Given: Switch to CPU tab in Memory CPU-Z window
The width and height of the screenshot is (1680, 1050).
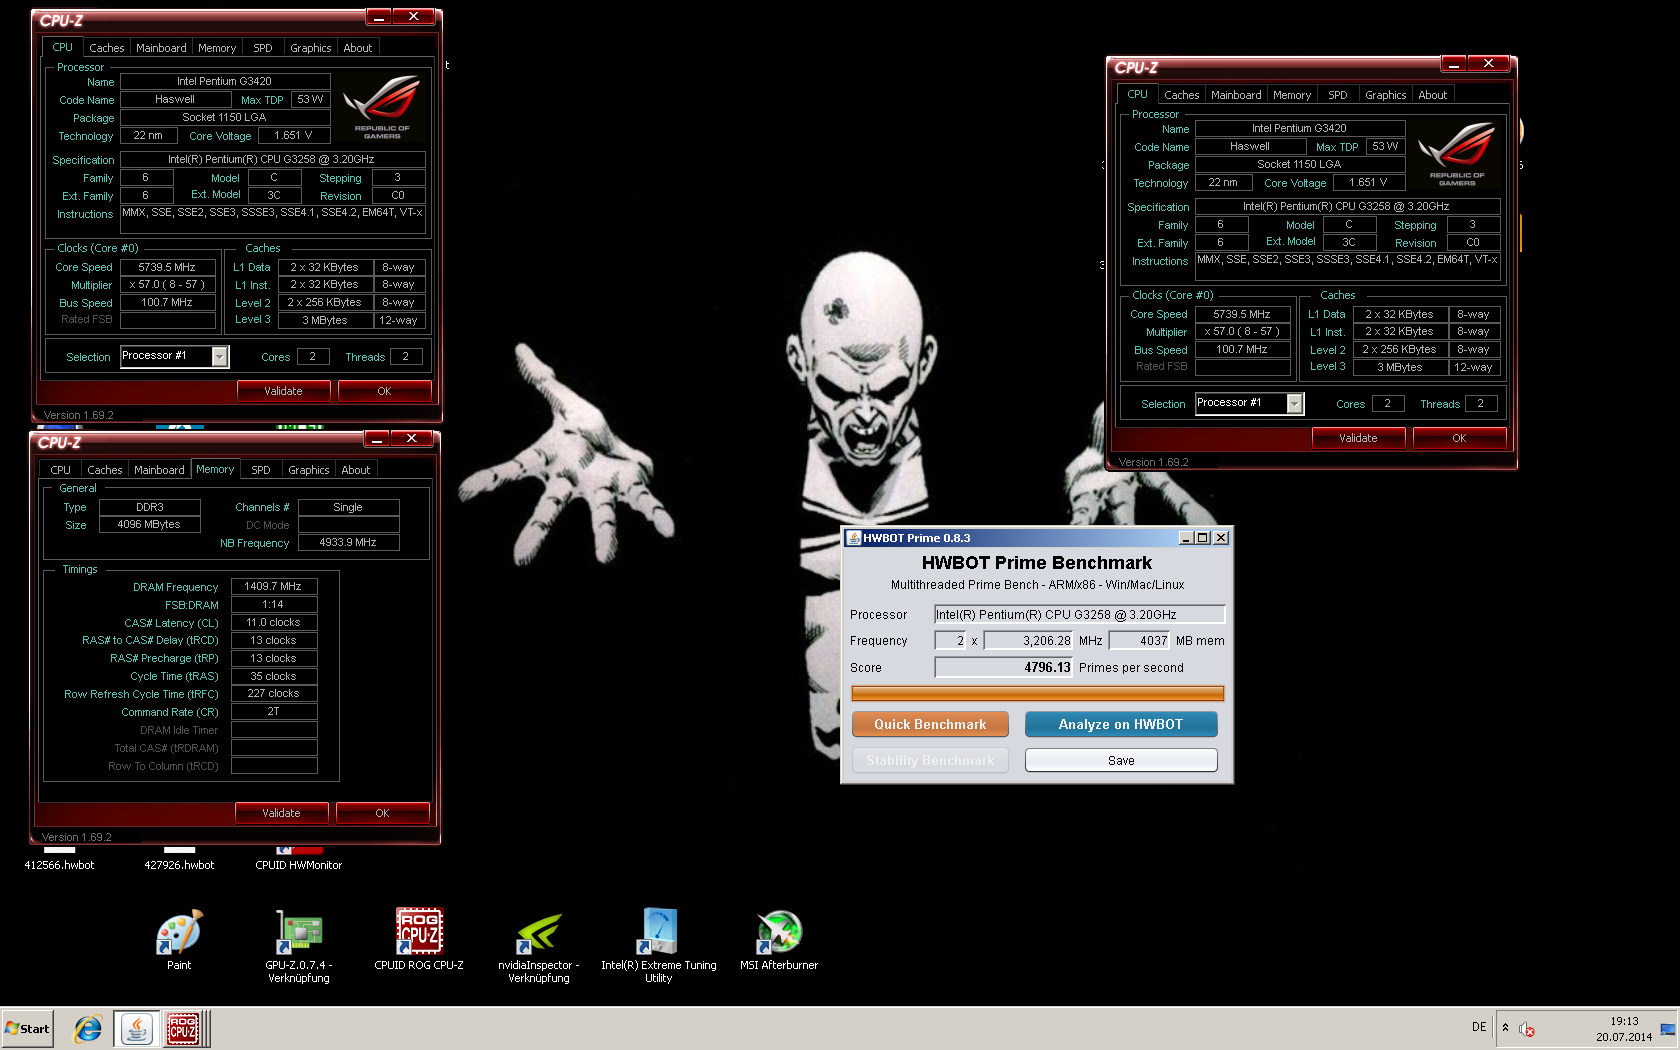Looking at the screenshot, I should point(61,470).
